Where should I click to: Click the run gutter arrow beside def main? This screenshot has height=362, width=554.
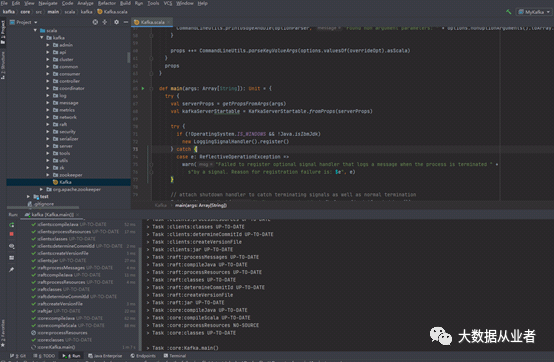point(143,88)
